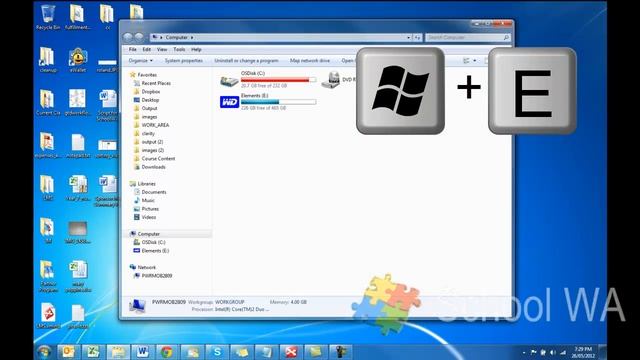640x360 pixels.
Task: Open Course Content under Favorites
Action: tap(158, 158)
